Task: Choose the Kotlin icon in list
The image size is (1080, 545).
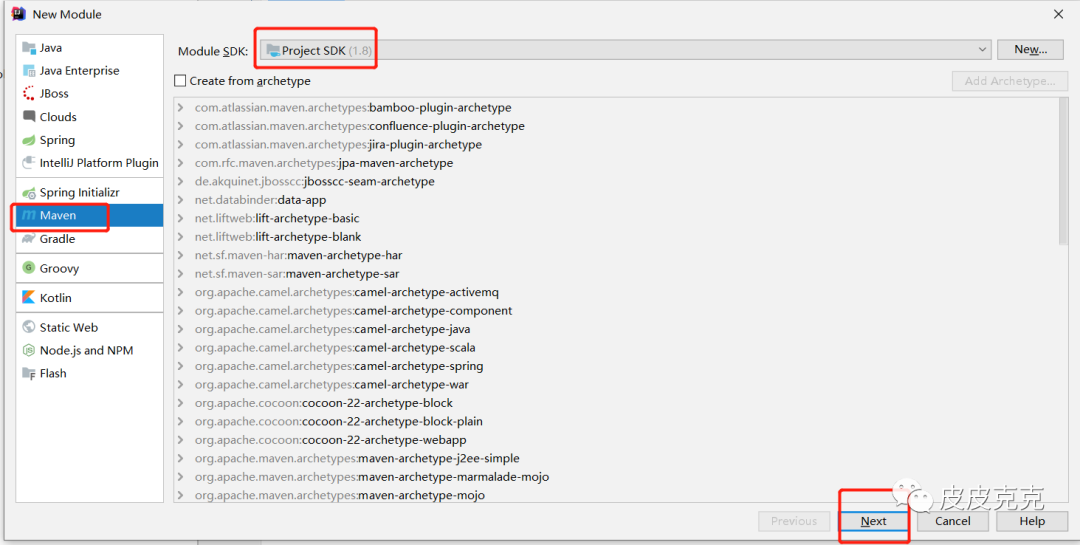Action: point(29,298)
